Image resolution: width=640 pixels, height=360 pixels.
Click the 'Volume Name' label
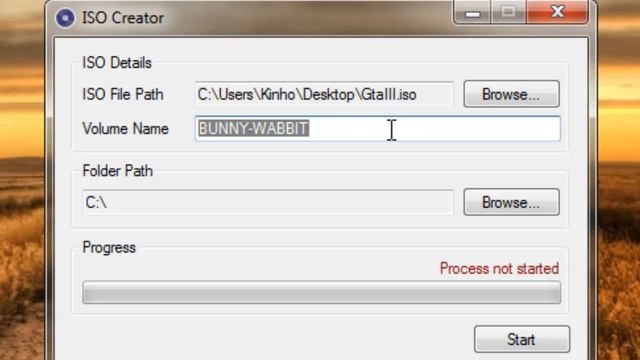click(x=125, y=129)
